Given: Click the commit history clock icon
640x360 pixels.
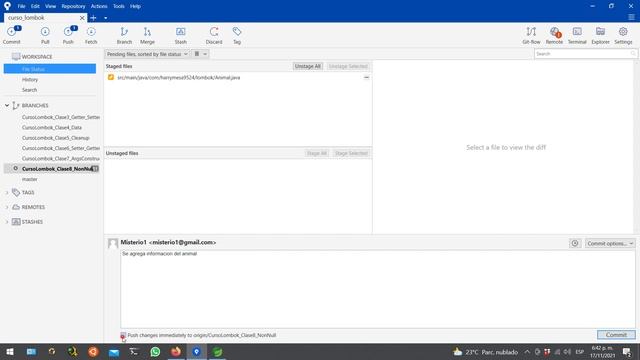Looking at the screenshot, I should click(575, 243).
